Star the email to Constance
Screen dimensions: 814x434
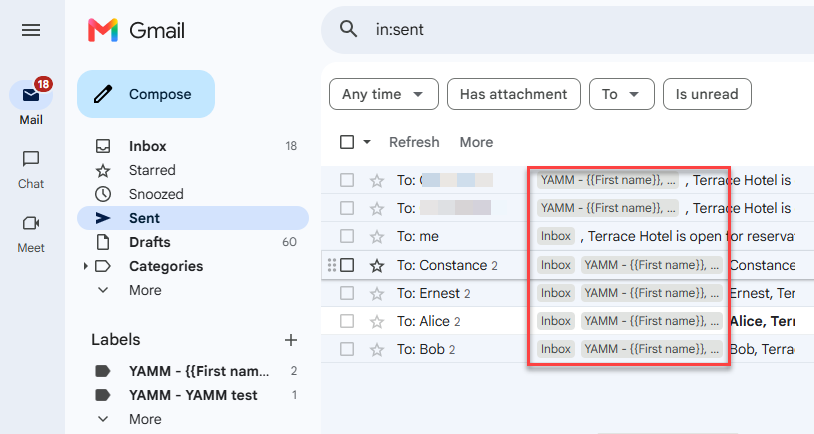pos(377,265)
